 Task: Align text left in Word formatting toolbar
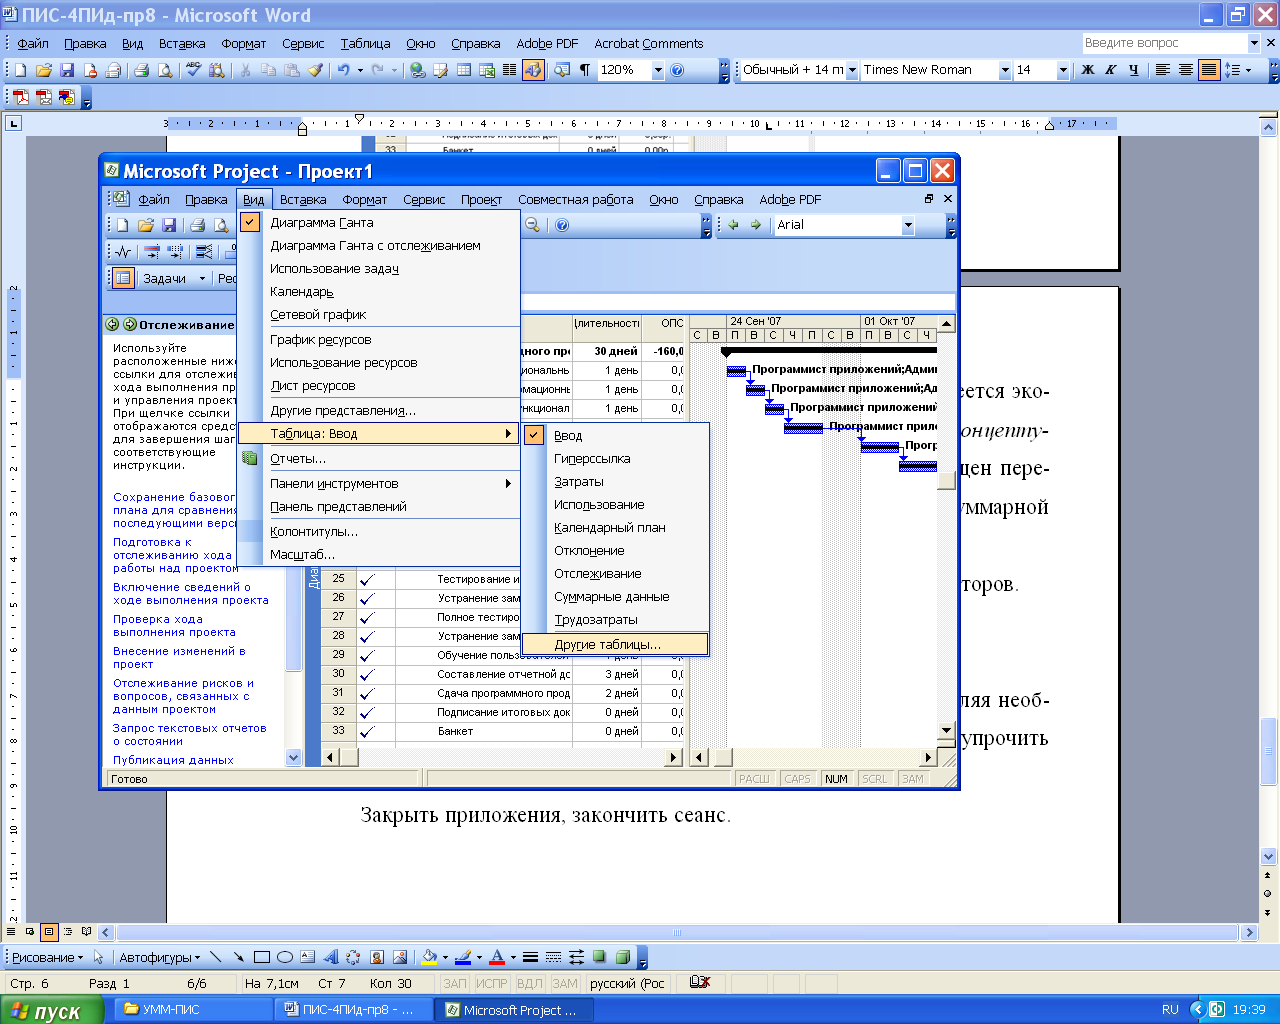click(1162, 70)
